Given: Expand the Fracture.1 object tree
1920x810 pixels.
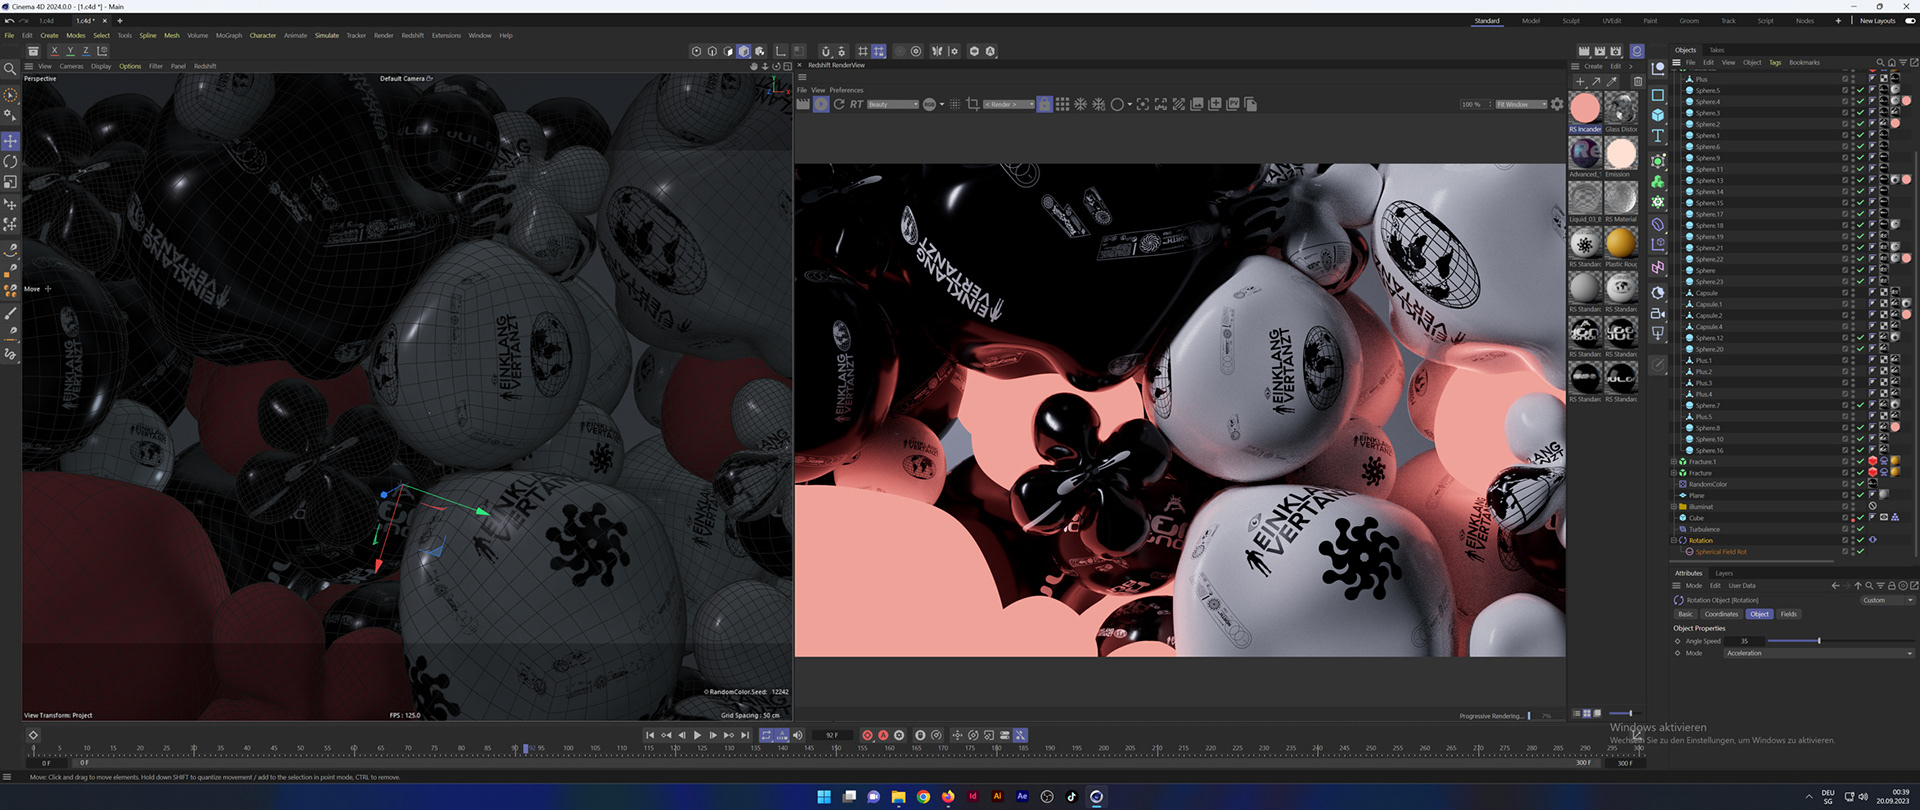Looking at the screenshot, I should coord(1674,462).
